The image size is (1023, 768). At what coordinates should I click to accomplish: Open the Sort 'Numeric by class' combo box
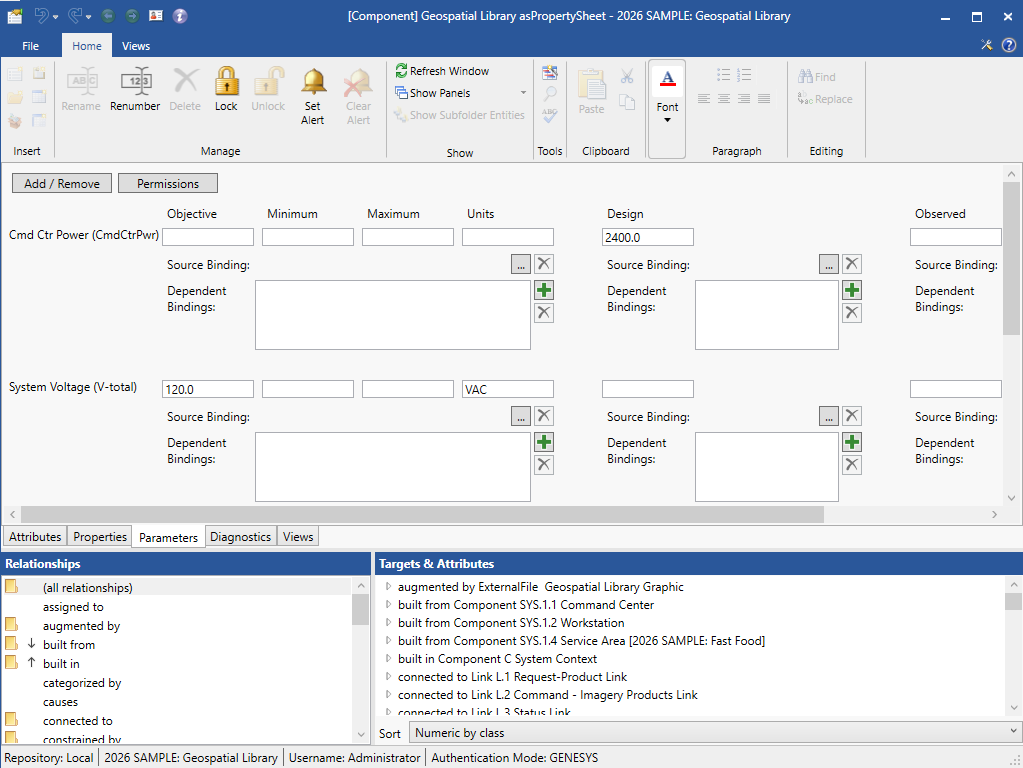tap(714, 733)
